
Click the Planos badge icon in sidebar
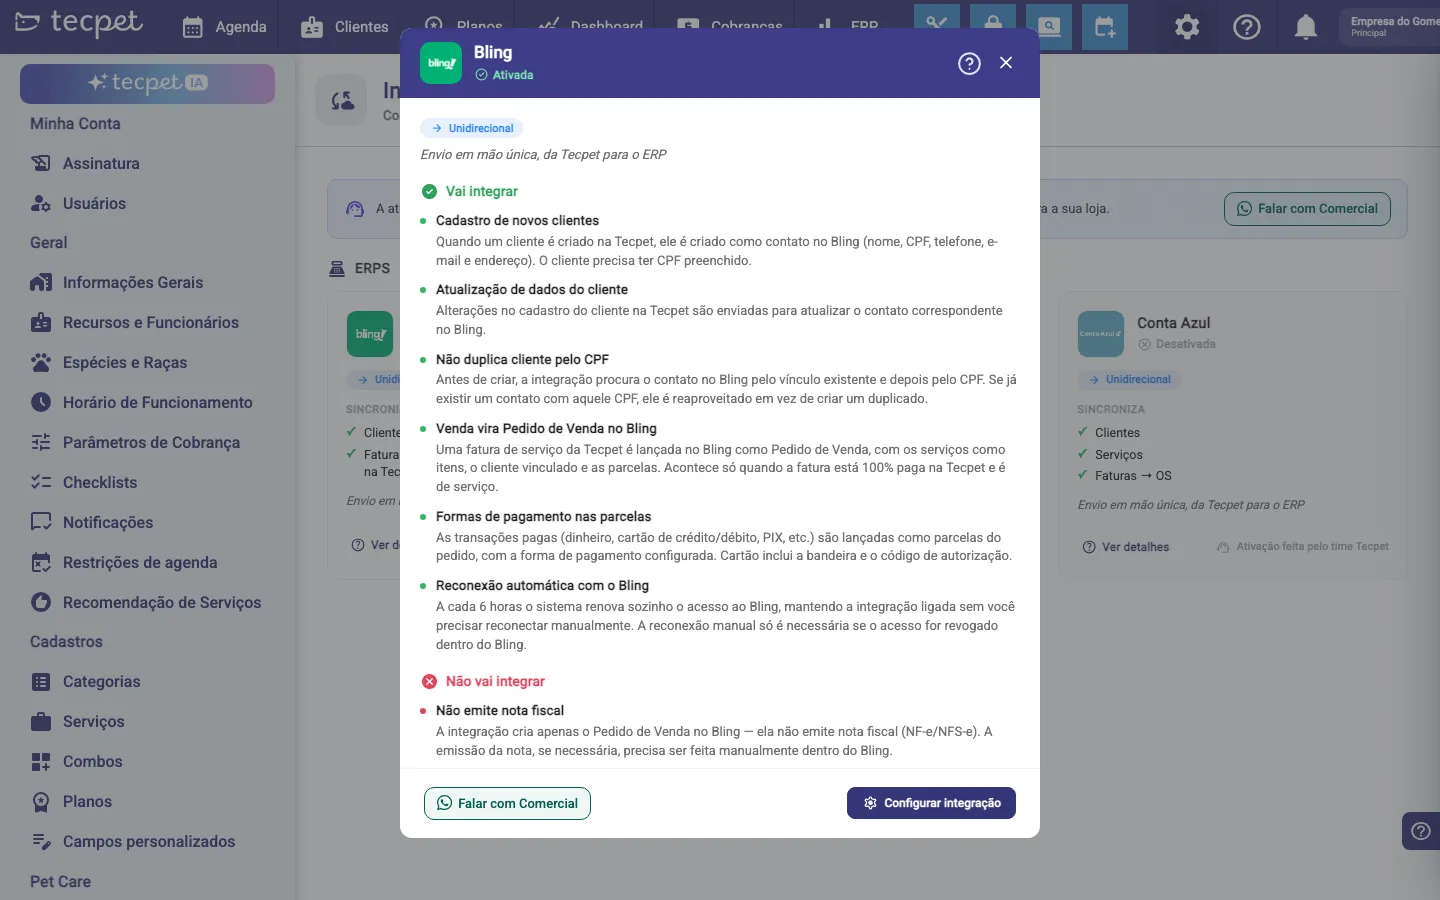[41, 802]
